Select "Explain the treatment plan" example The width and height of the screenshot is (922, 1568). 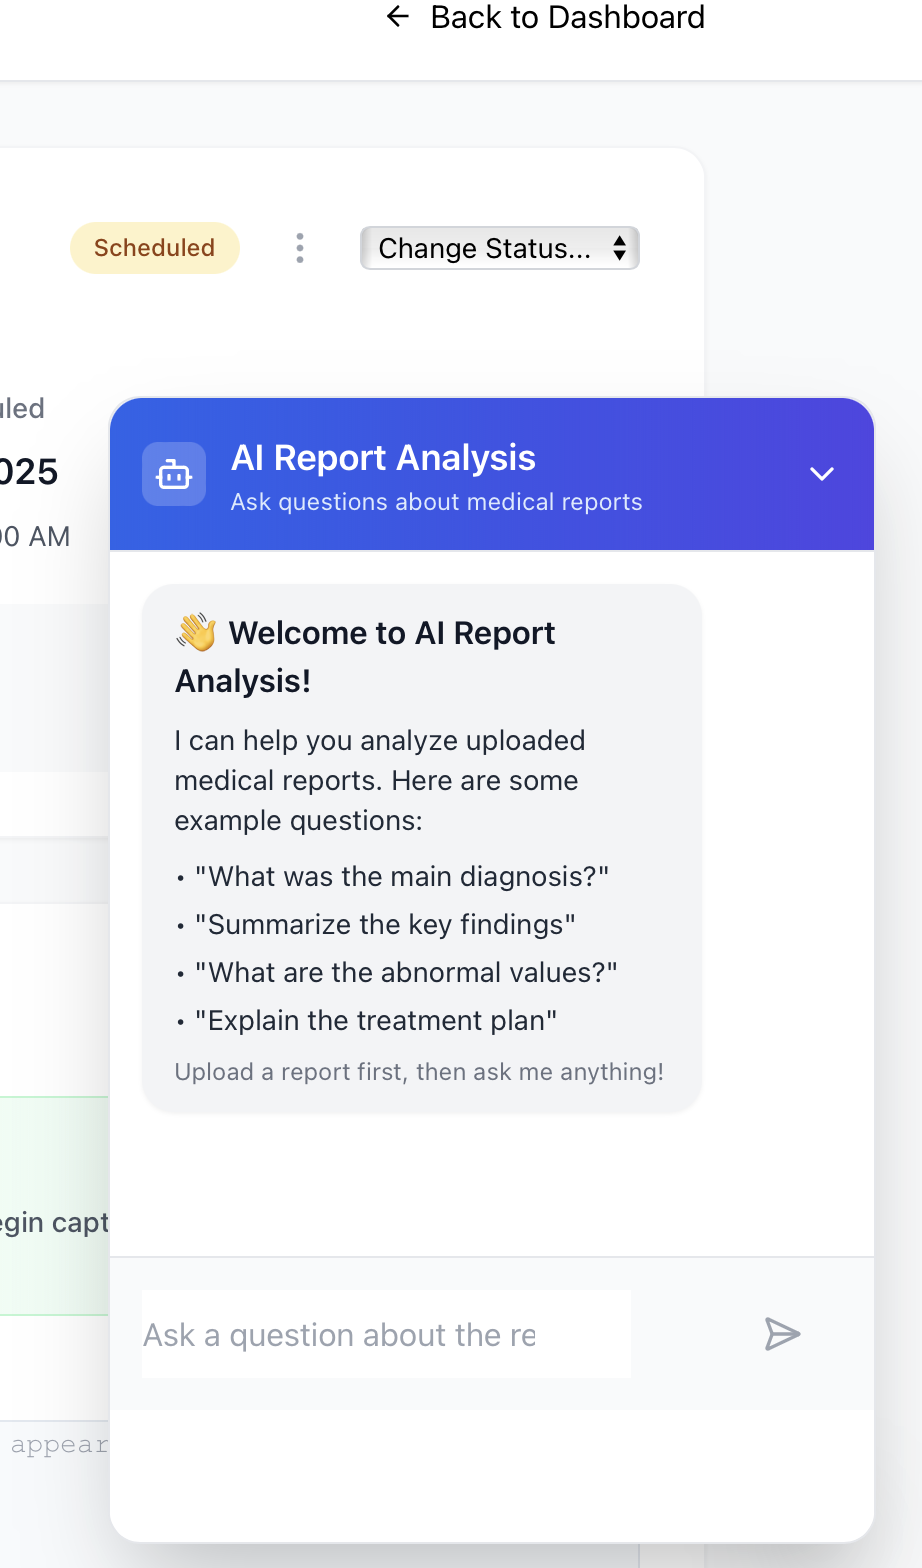pos(375,1021)
